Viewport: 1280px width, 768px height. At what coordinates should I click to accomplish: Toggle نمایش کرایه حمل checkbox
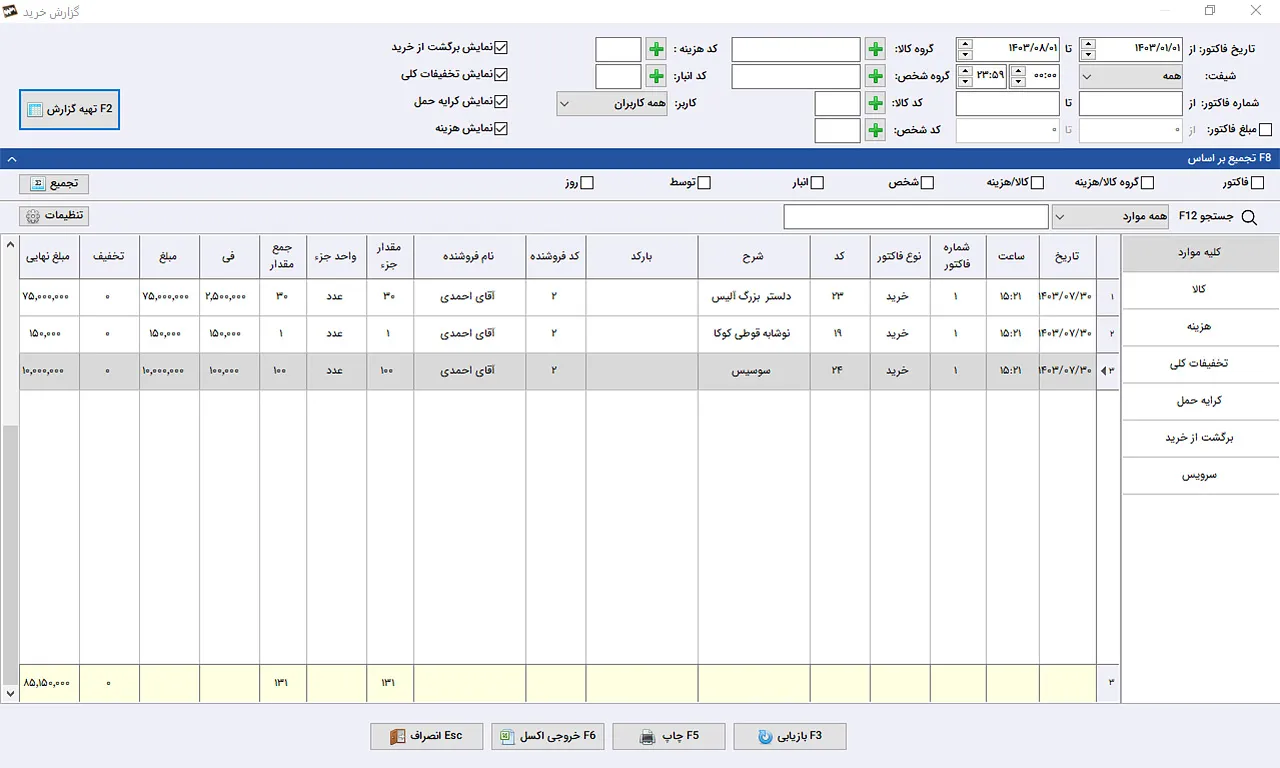tap(502, 101)
